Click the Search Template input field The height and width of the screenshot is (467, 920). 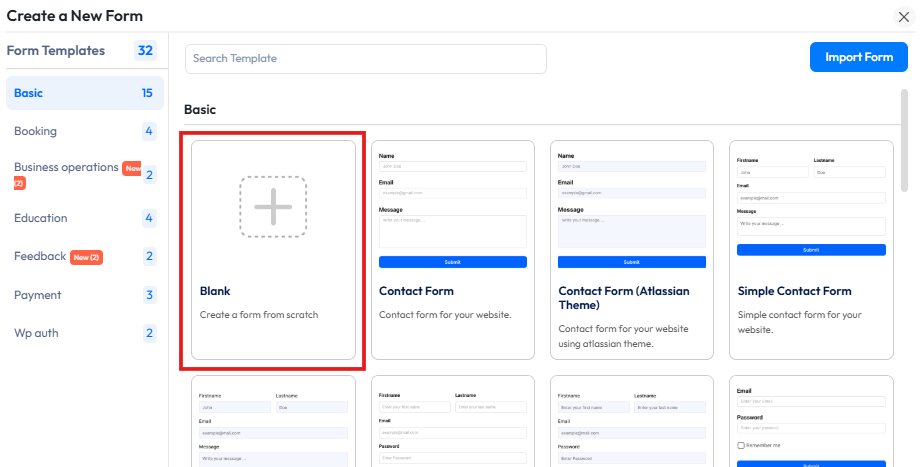pyautogui.click(x=365, y=59)
